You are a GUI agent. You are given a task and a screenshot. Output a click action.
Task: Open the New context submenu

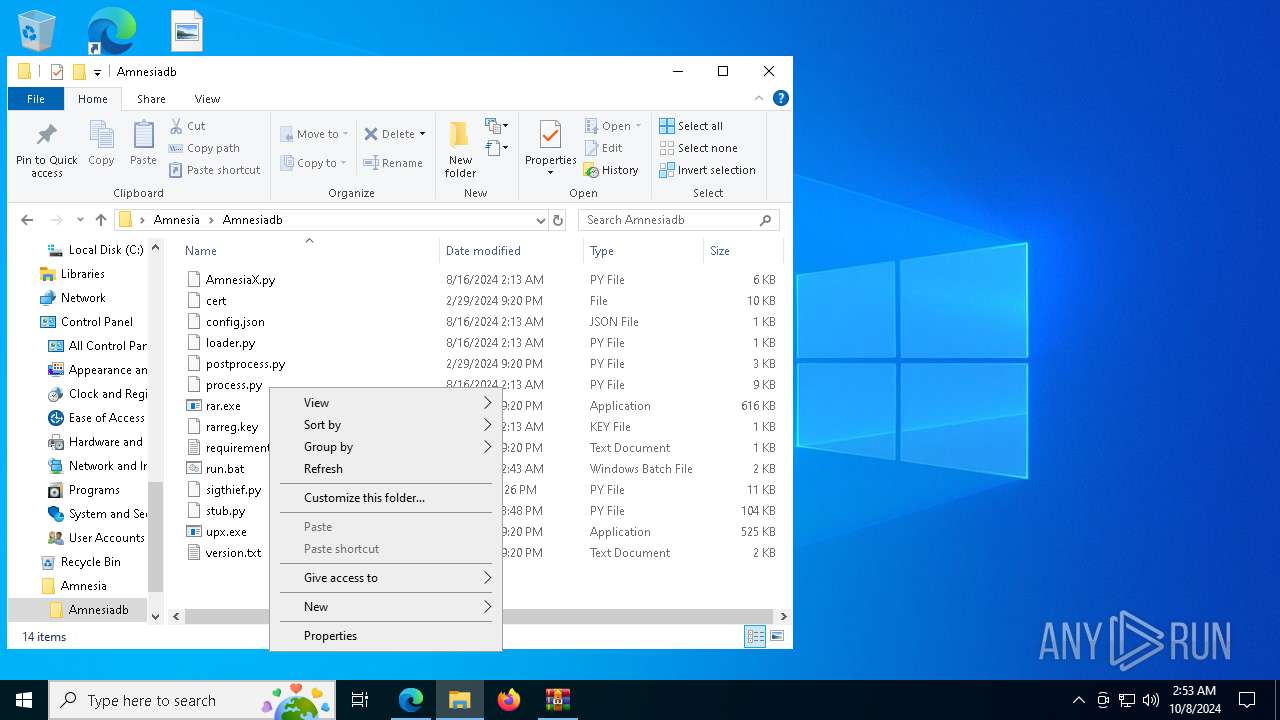coord(385,607)
